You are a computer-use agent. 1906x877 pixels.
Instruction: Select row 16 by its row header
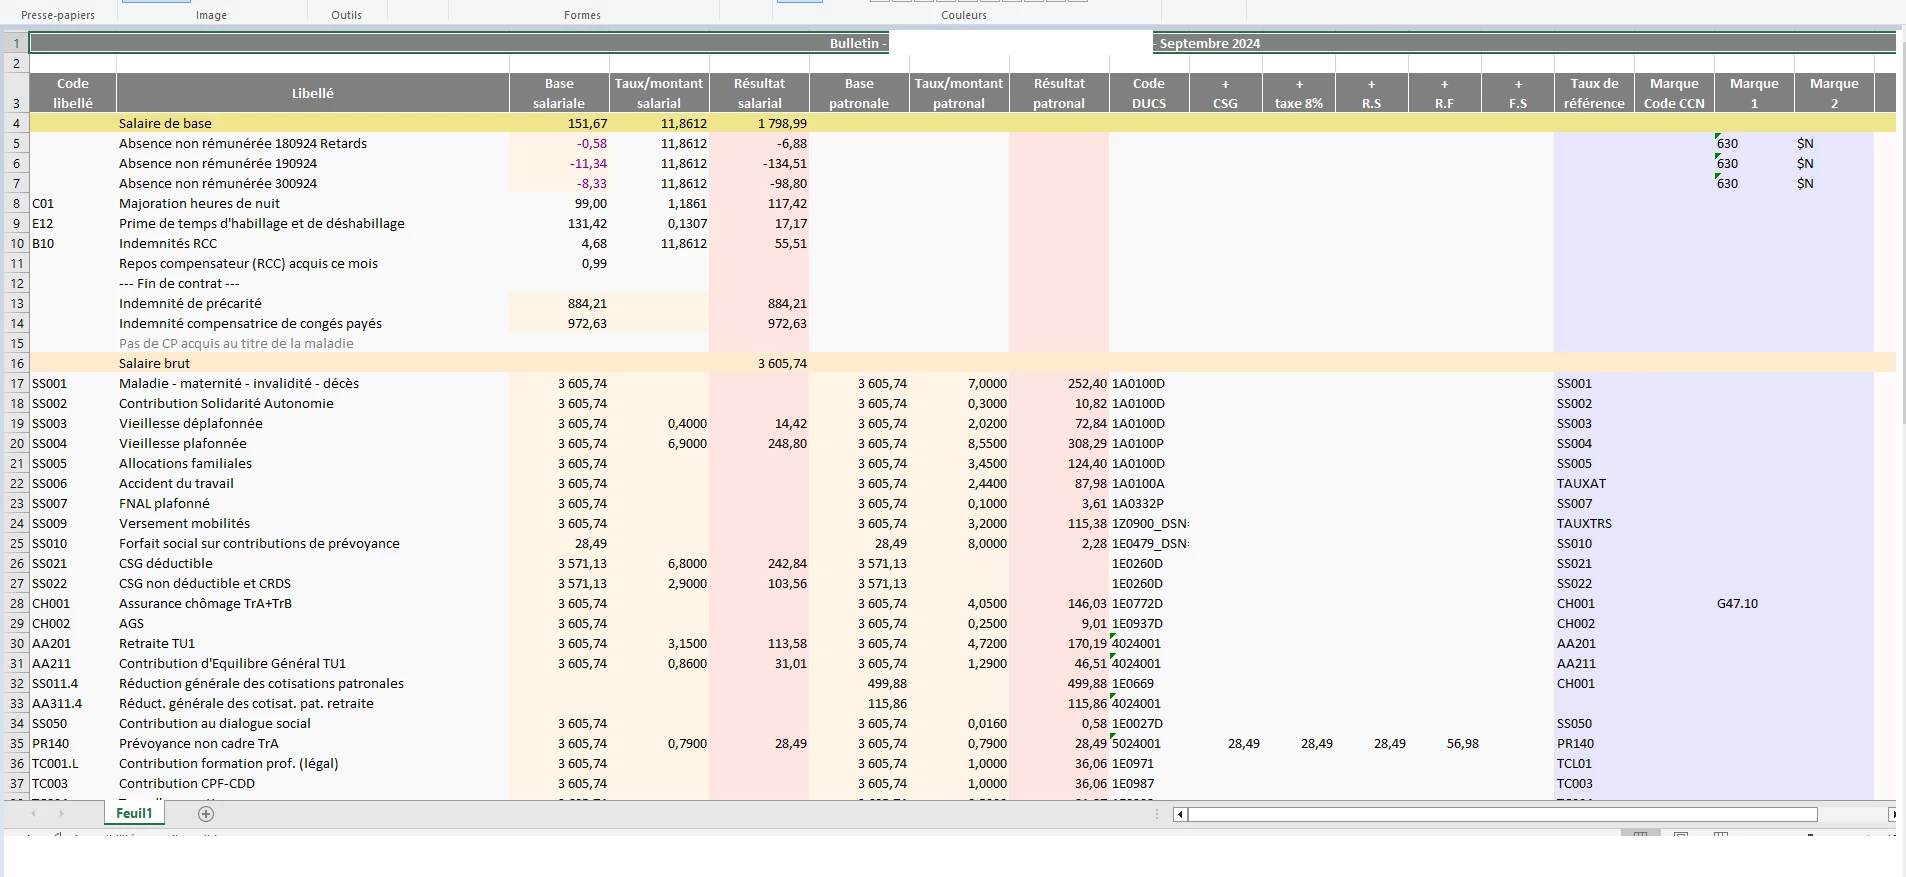(16, 364)
